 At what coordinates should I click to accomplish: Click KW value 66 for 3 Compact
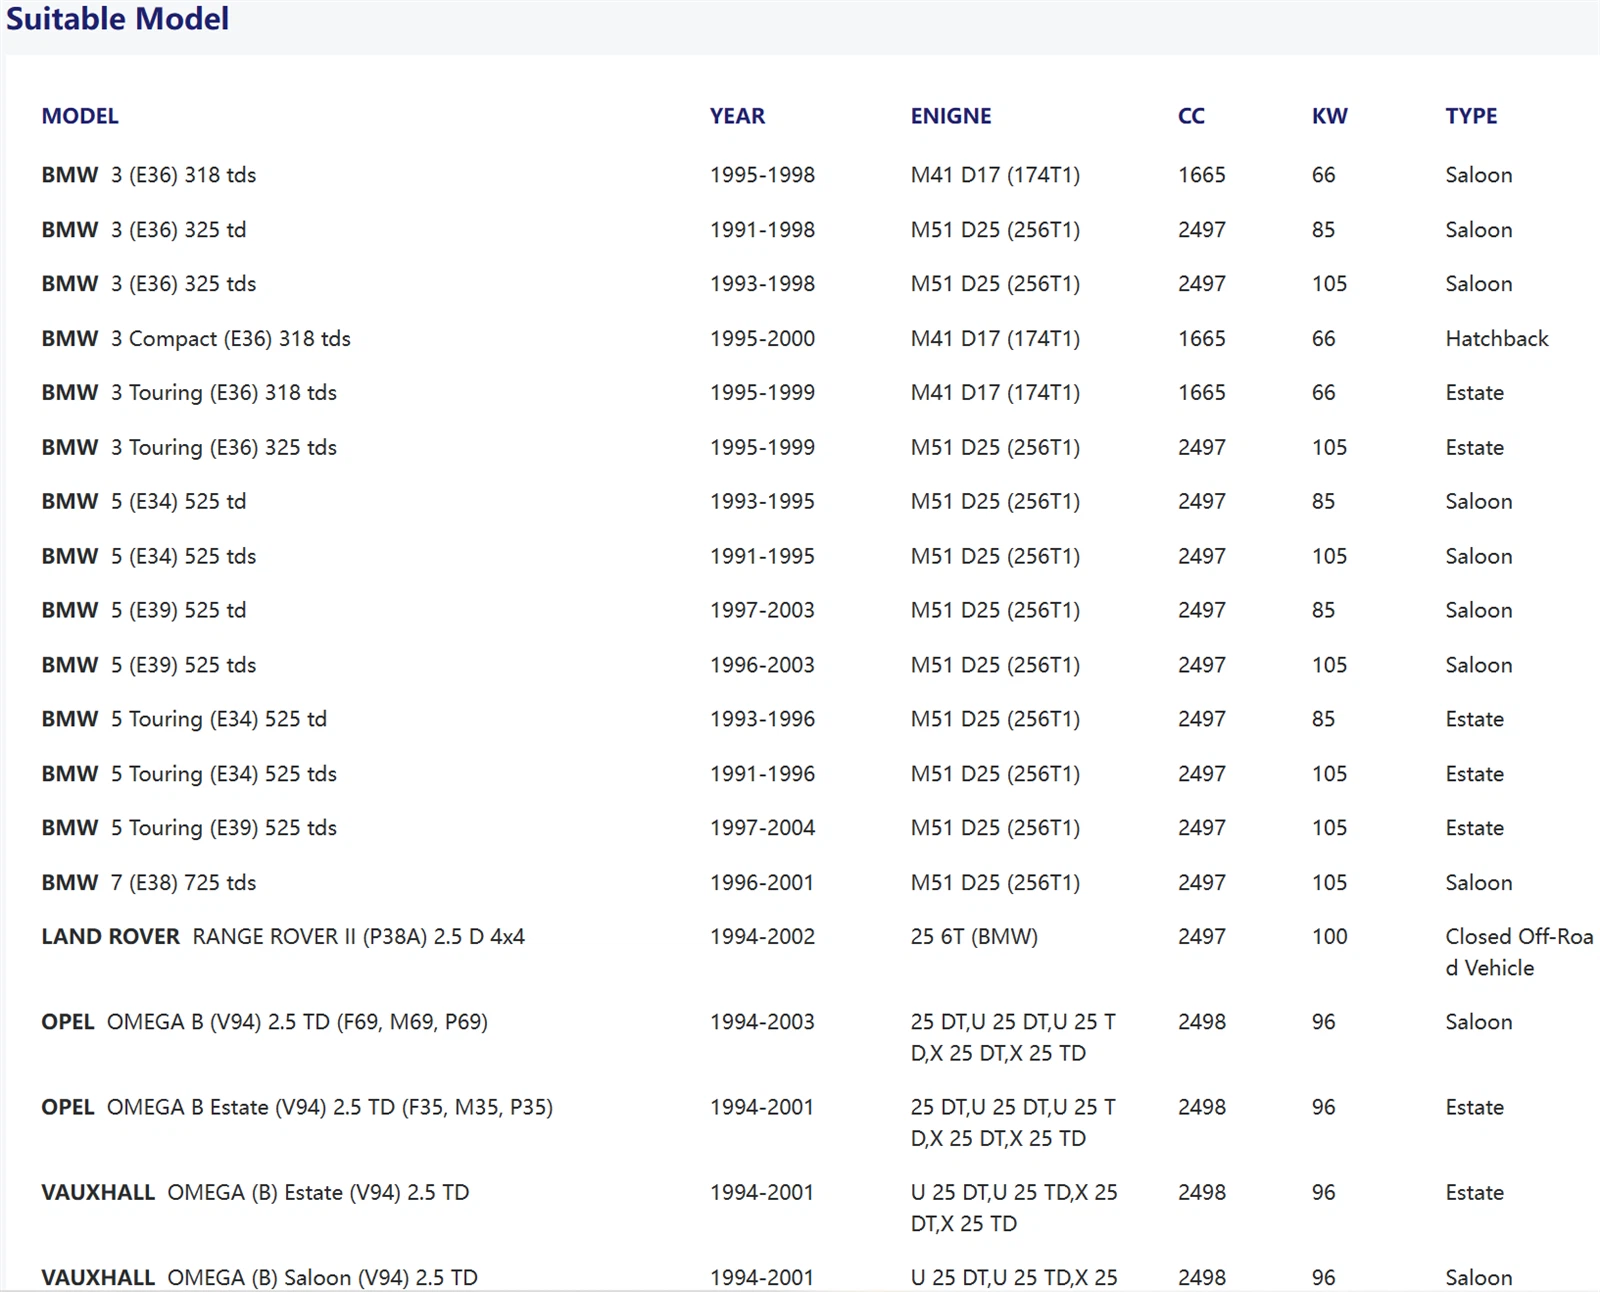(x=1323, y=339)
